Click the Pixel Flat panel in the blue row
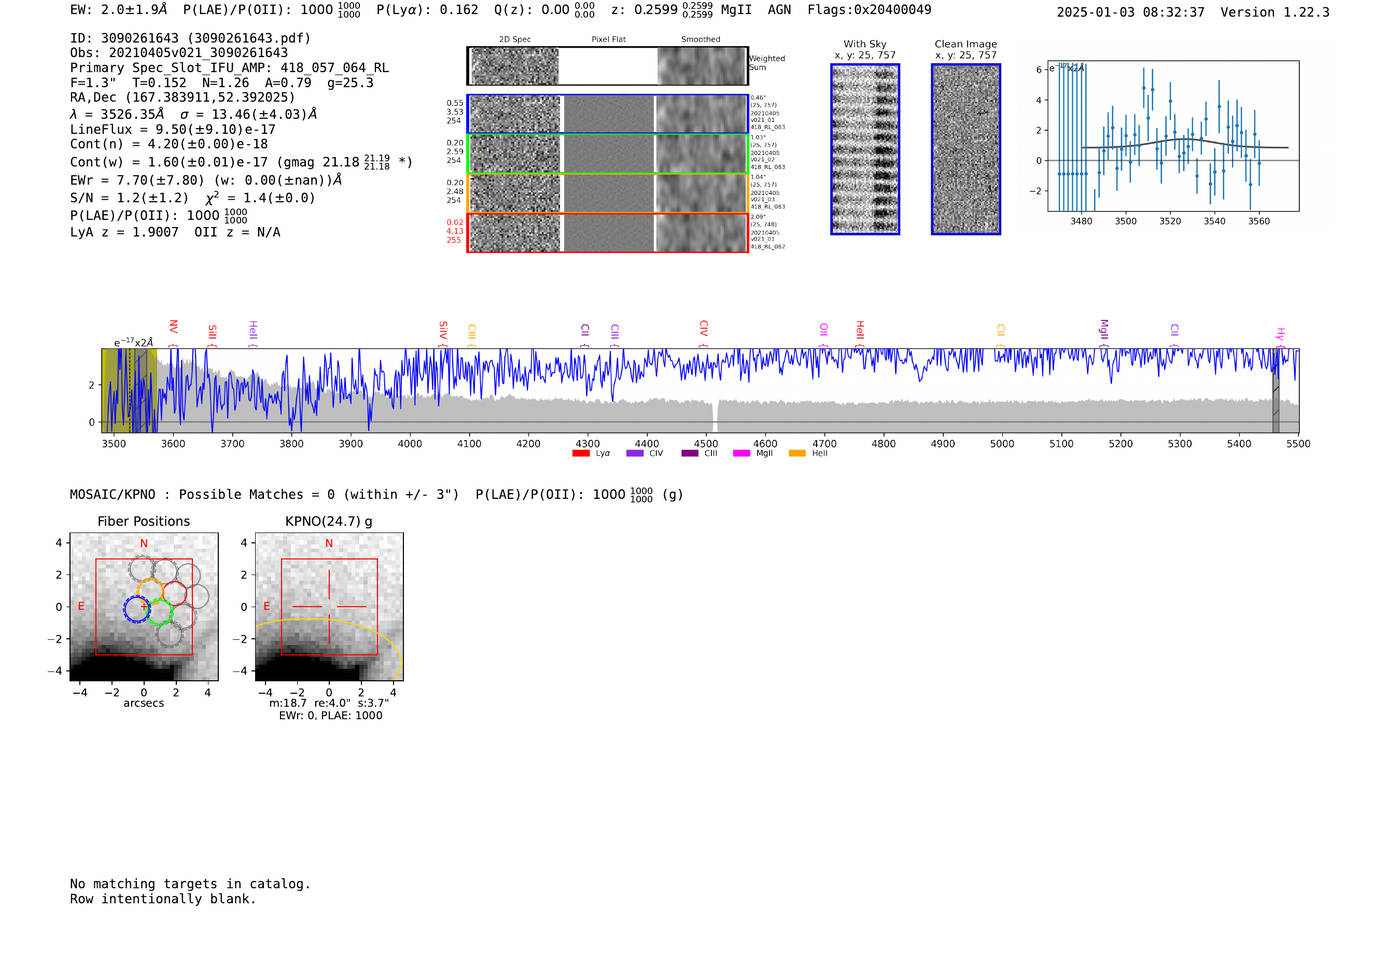Viewport: 1400px width, 953px height. [x=608, y=114]
